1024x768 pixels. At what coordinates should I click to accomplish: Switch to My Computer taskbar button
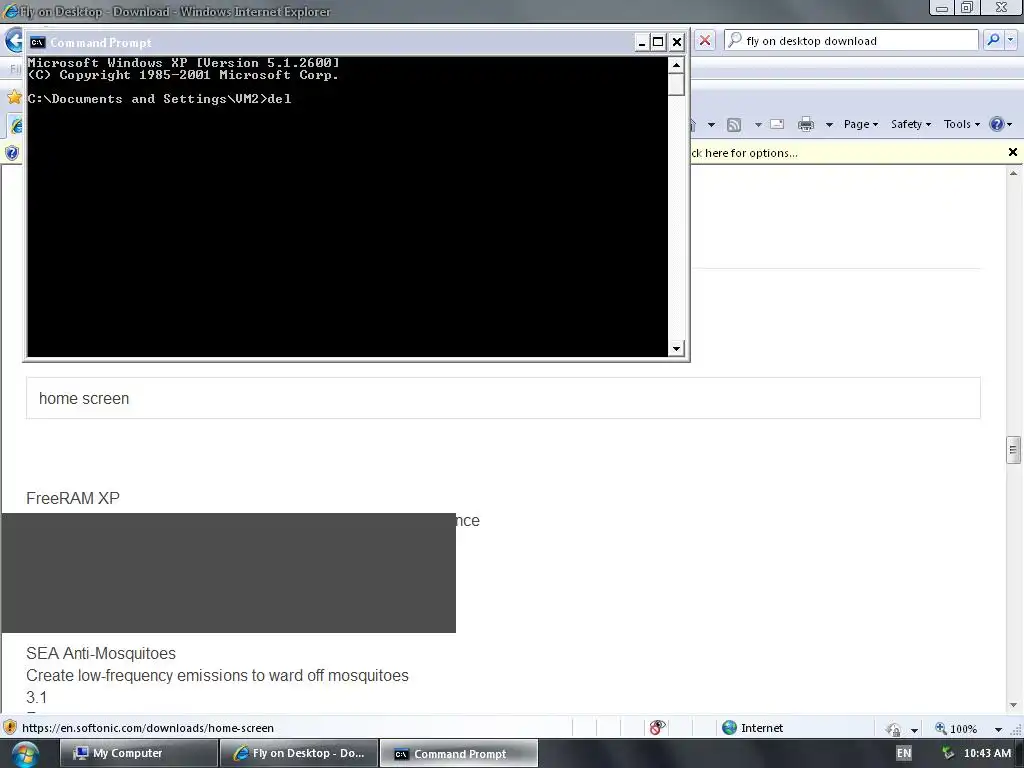[x=138, y=753]
